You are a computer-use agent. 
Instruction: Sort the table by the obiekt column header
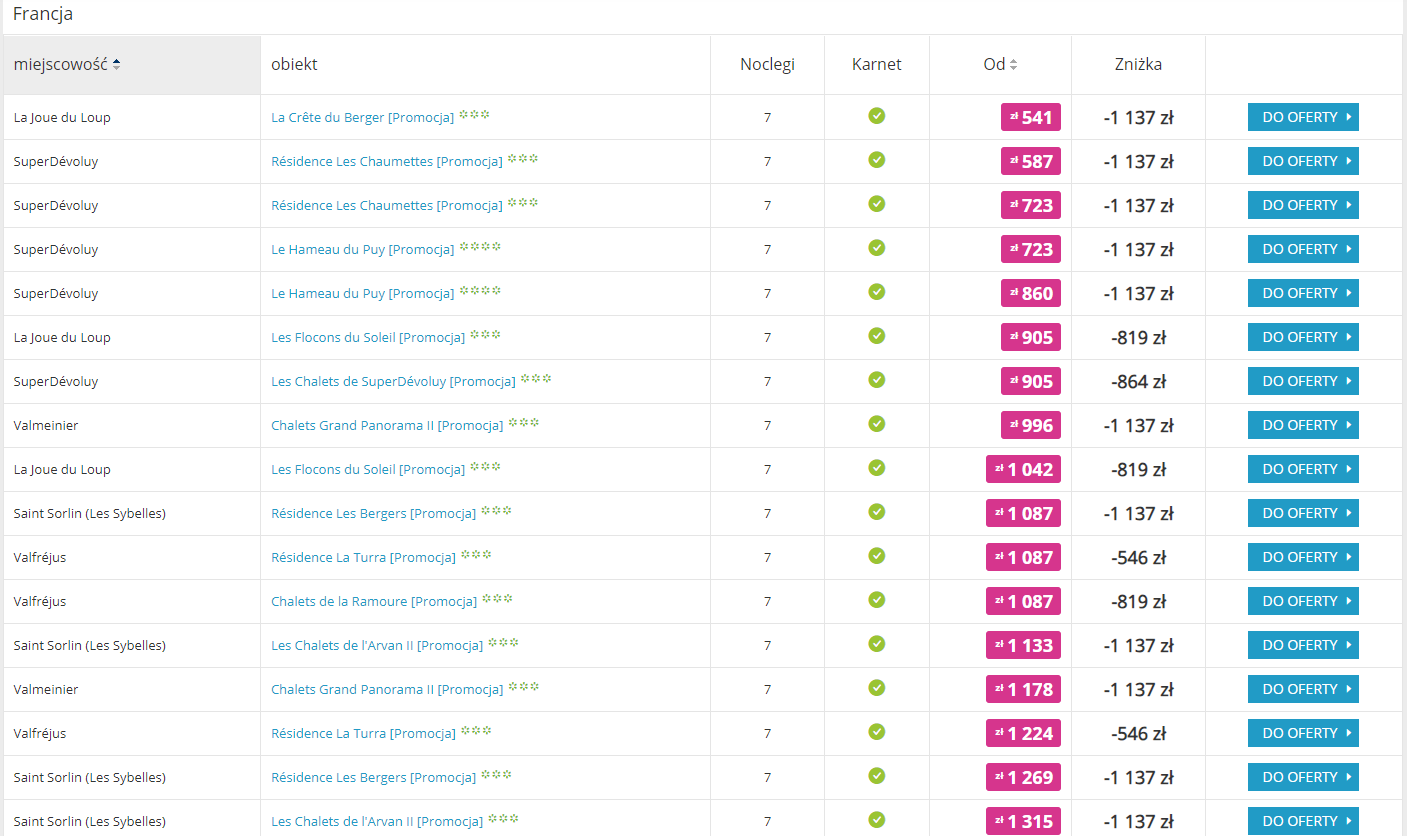pos(294,65)
